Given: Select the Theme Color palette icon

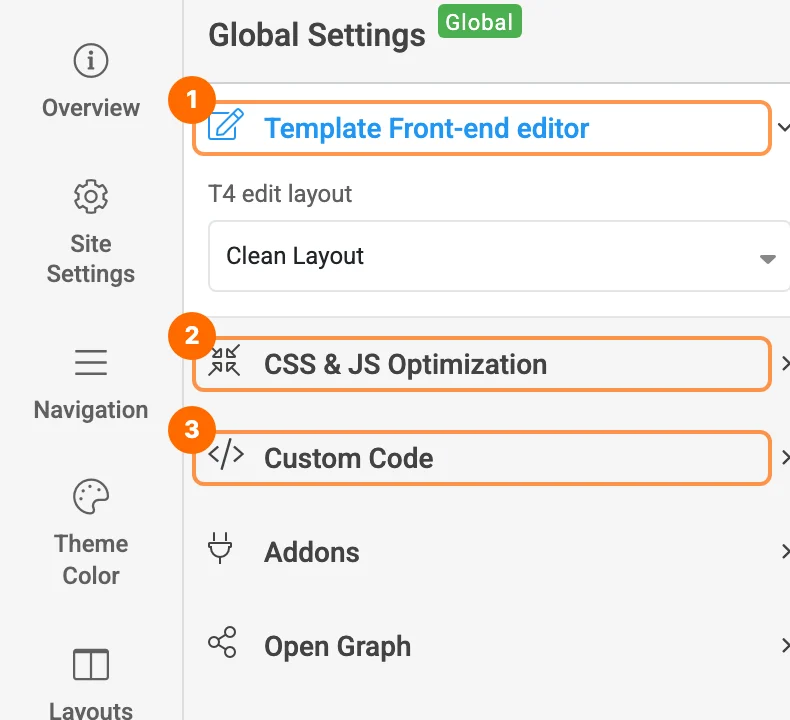Looking at the screenshot, I should coord(91,496).
